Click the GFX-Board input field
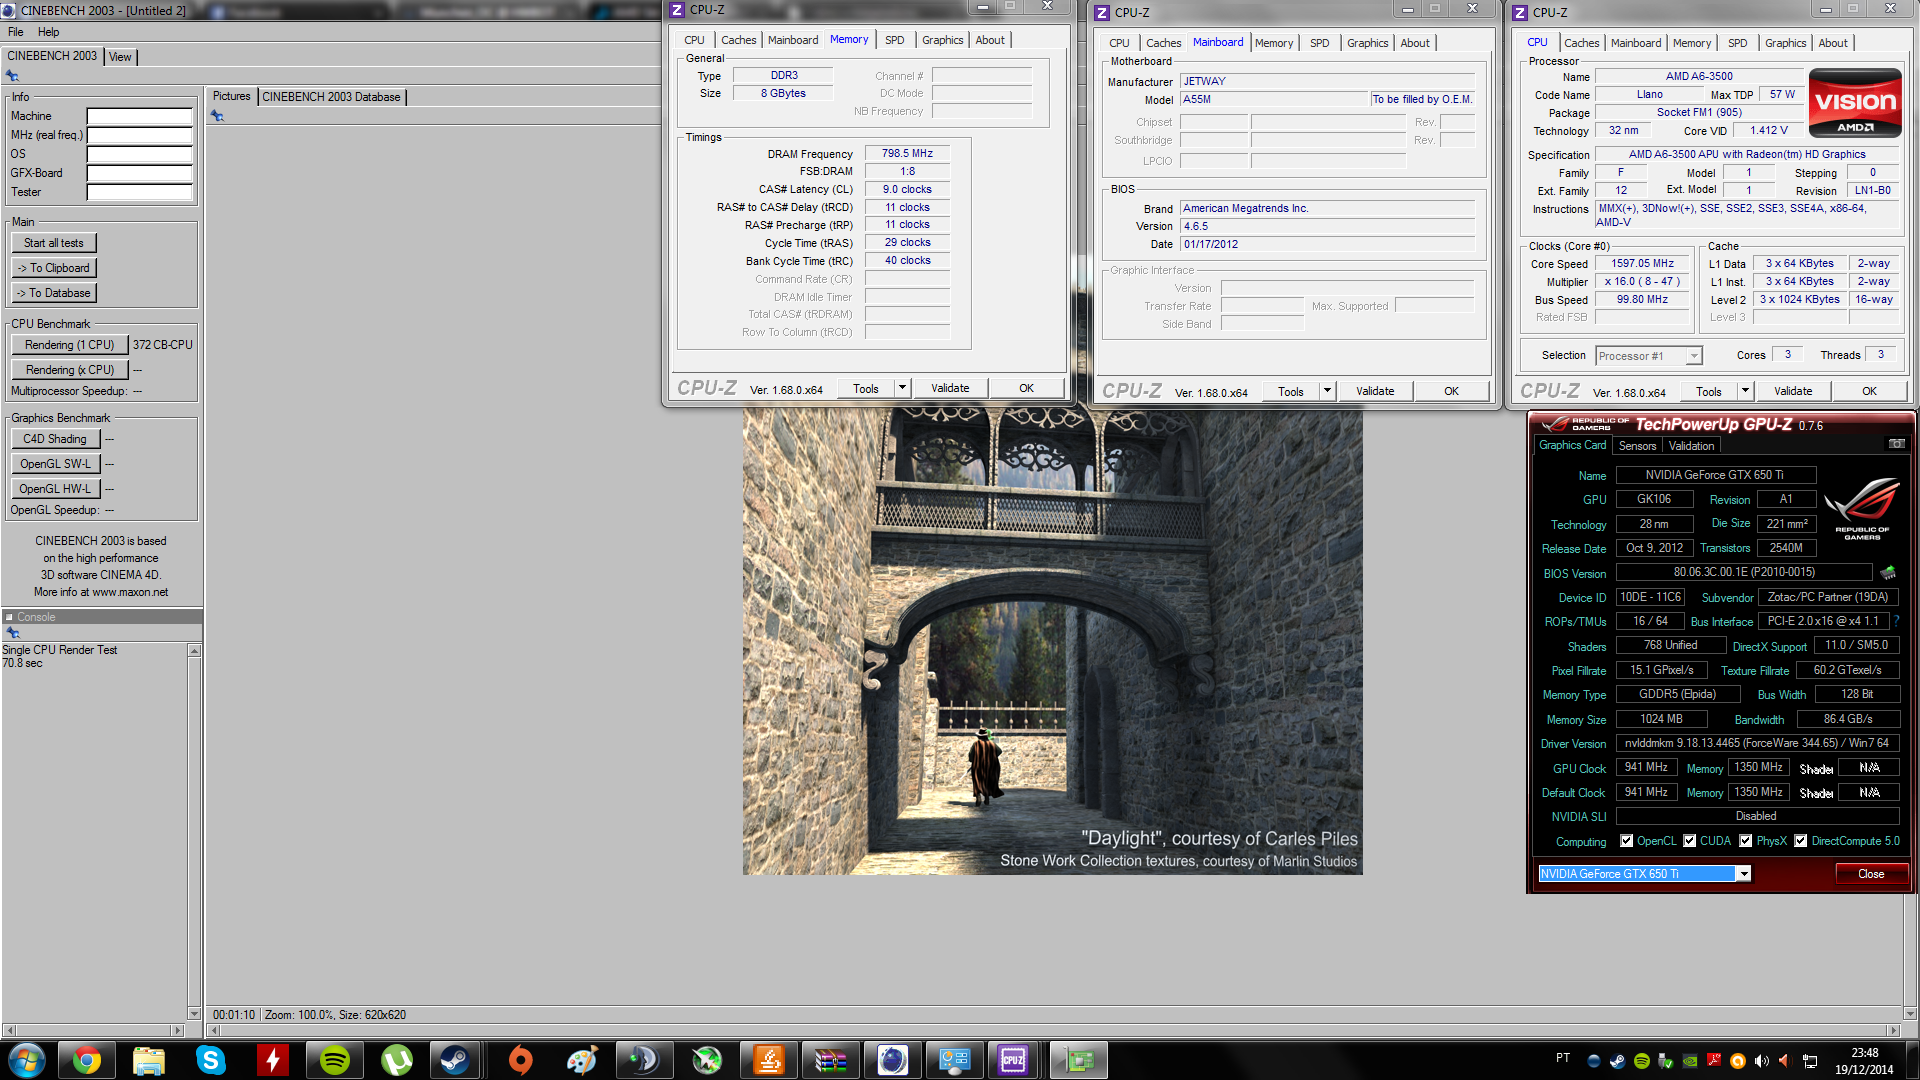Screen dimensions: 1920x1080 point(139,173)
